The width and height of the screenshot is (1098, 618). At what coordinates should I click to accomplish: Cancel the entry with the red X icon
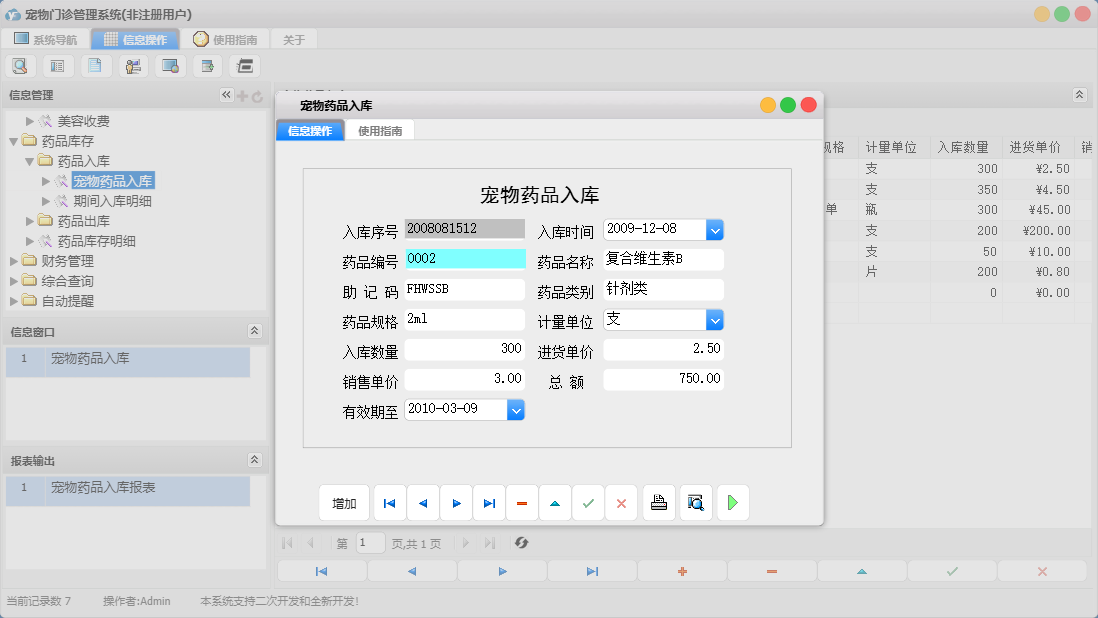click(621, 502)
